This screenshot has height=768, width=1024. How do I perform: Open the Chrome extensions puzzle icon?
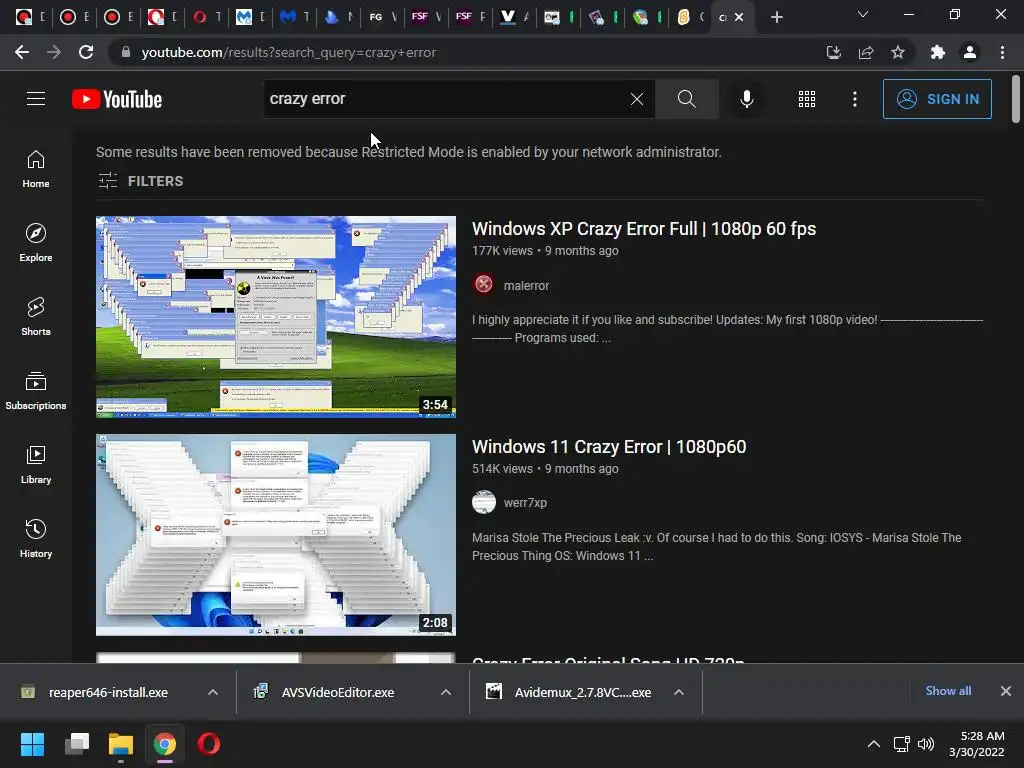[x=938, y=52]
